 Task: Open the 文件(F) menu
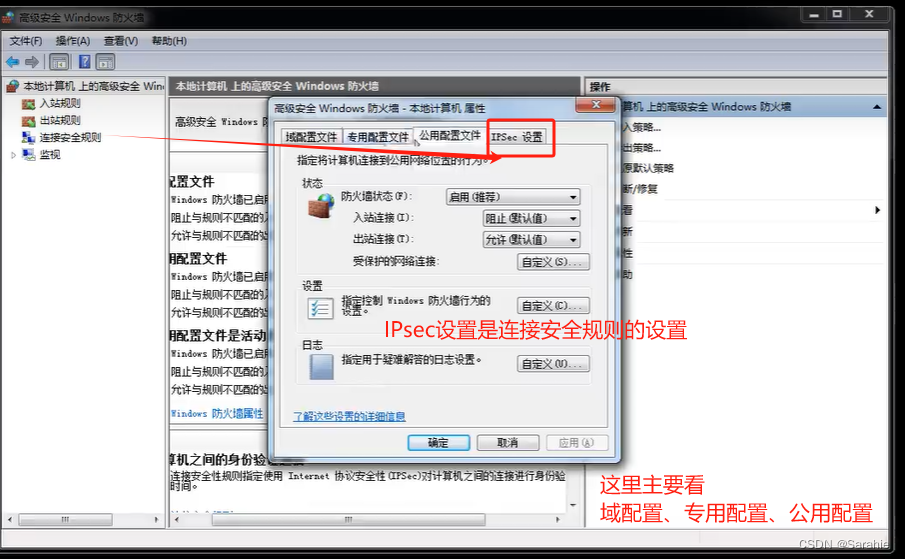(26, 41)
